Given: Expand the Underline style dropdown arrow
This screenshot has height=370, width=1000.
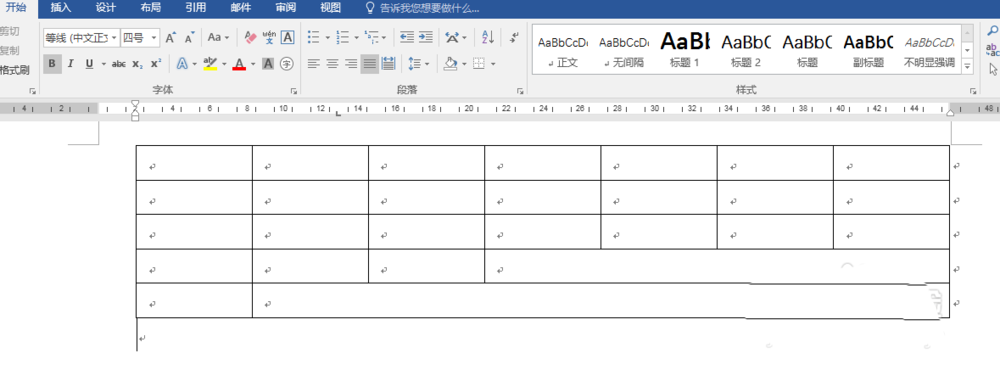Looking at the screenshot, I should click(103, 64).
